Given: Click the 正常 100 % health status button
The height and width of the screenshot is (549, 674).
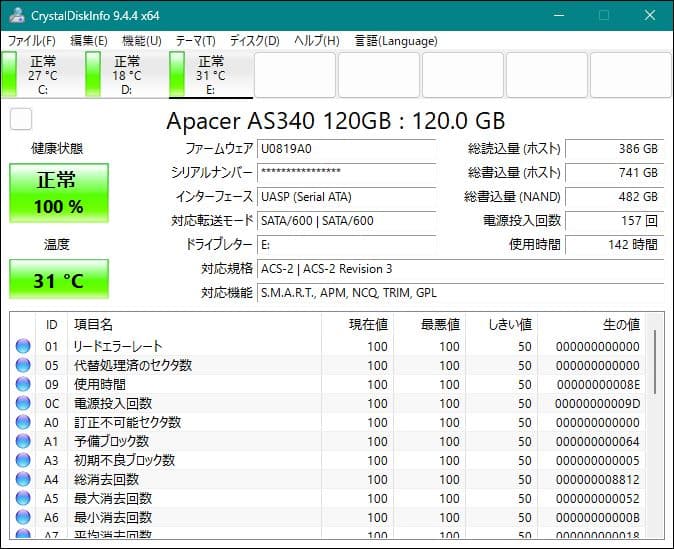Looking at the screenshot, I should click(59, 193).
